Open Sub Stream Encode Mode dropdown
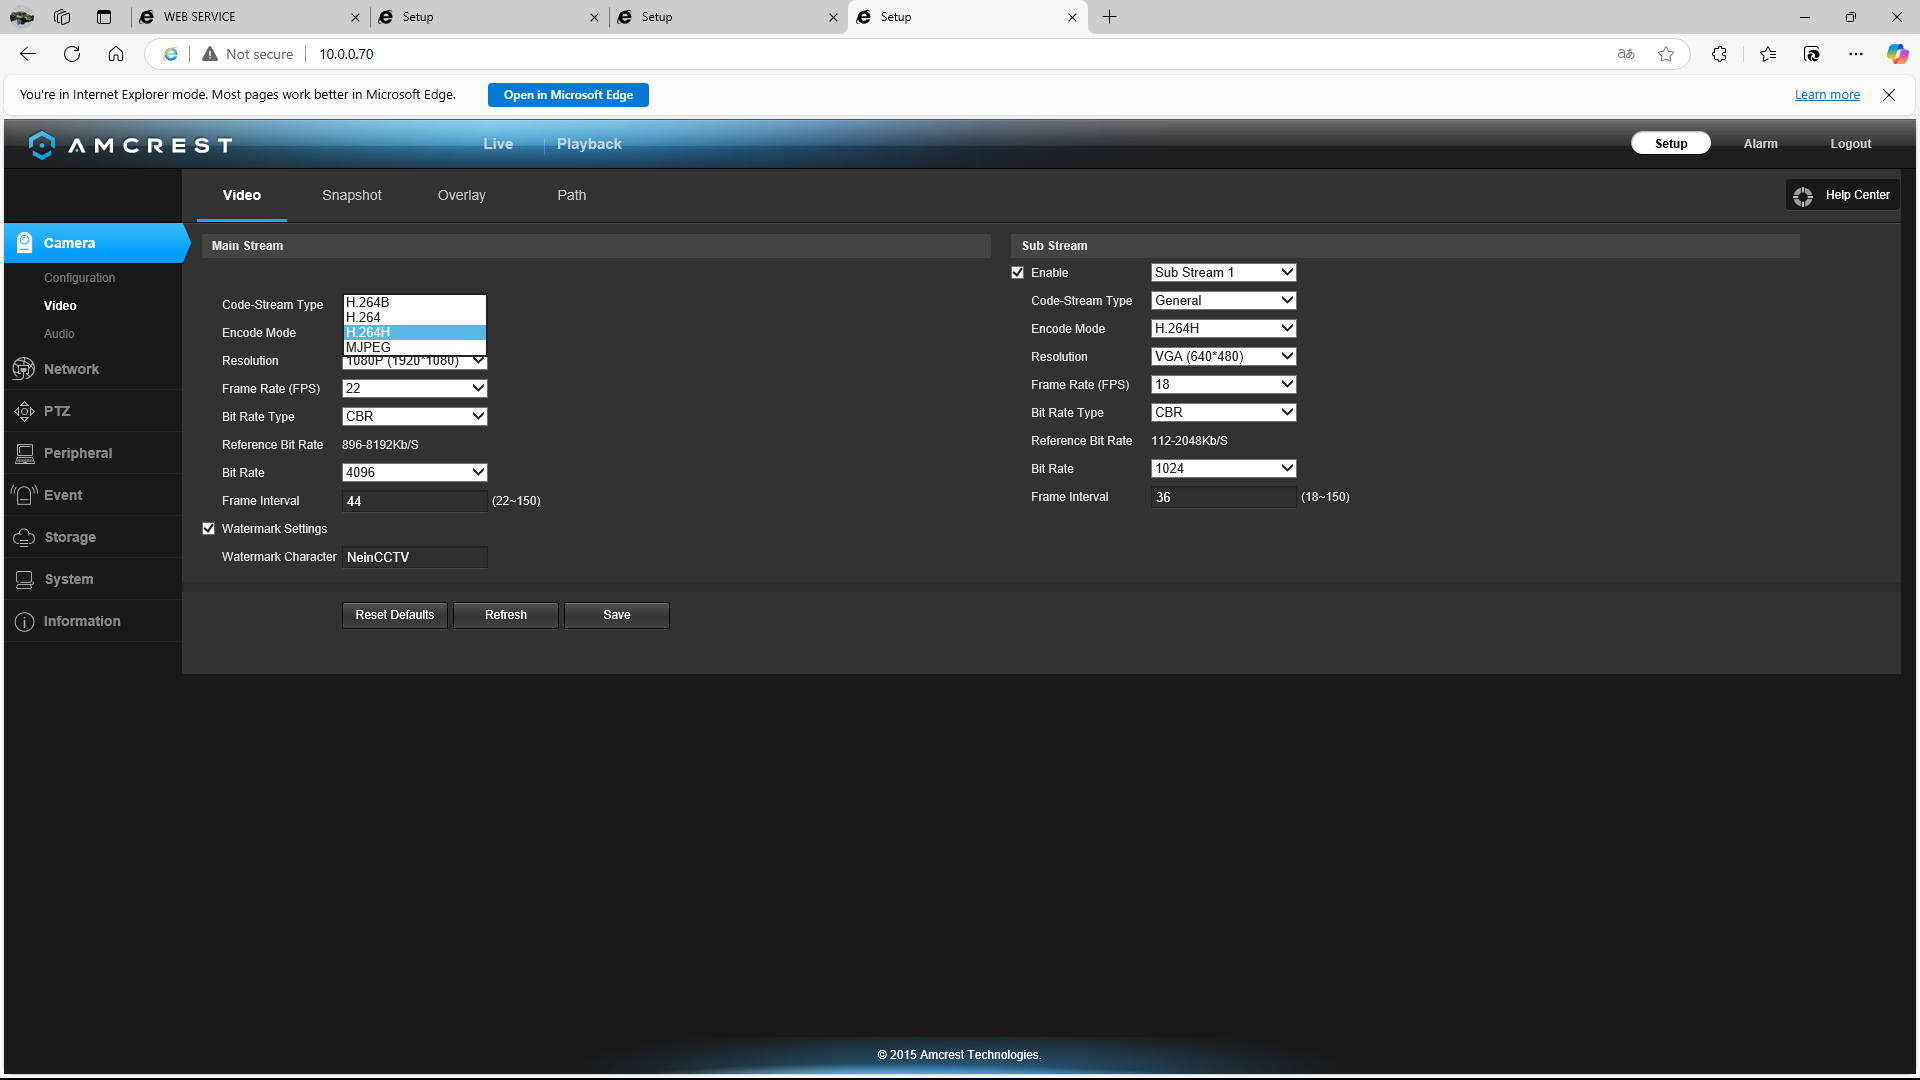 pyautogui.click(x=1223, y=328)
